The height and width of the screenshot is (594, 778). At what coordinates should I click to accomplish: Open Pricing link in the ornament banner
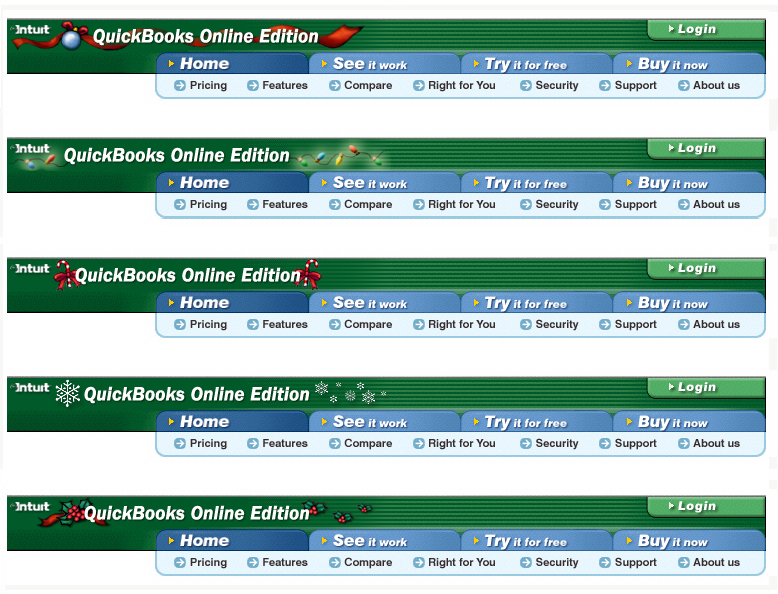coord(208,85)
